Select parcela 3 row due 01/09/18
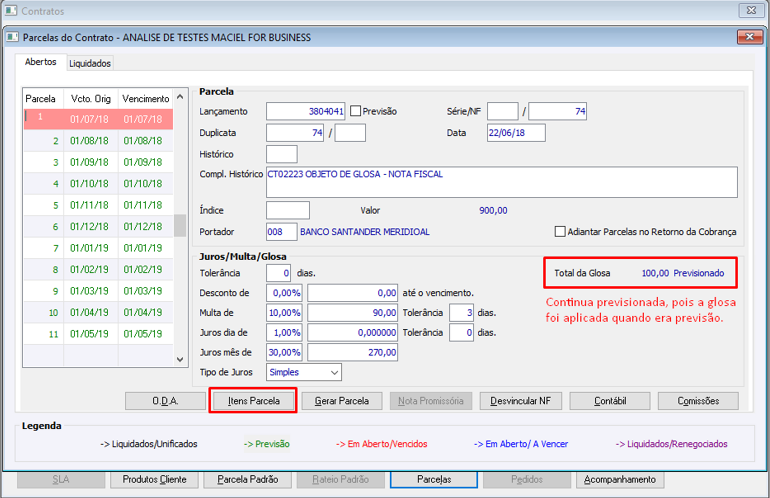Image resolution: width=770 pixels, height=498 pixels. 98,162
